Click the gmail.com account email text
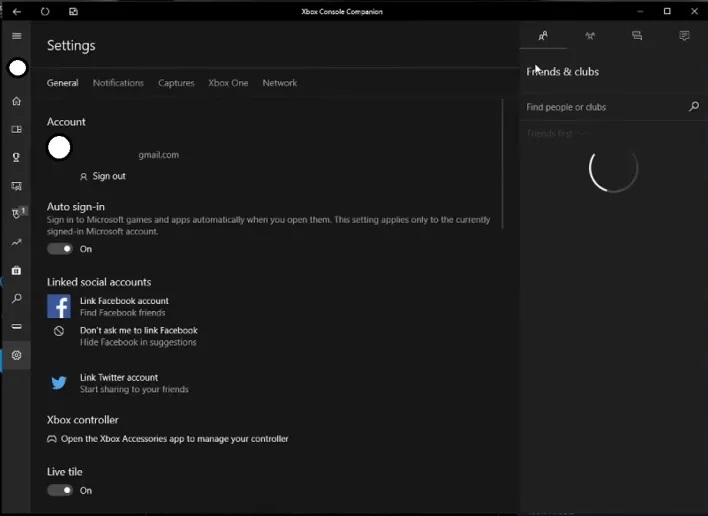Image resolution: width=708 pixels, height=516 pixels. click(x=158, y=155)
